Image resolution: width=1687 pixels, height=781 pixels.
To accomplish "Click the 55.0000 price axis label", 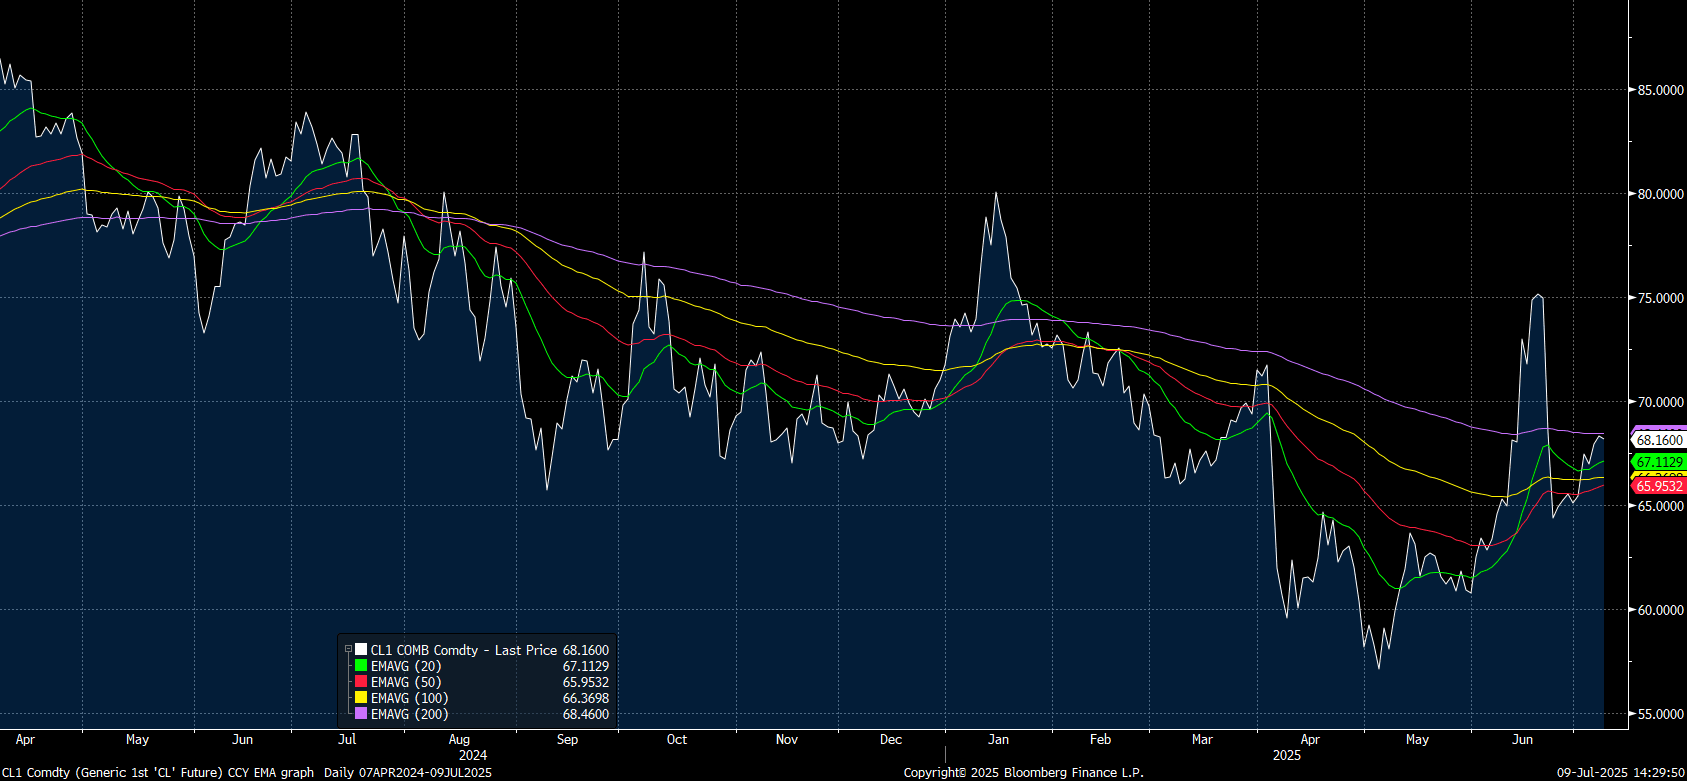I will click(1660, 714).
